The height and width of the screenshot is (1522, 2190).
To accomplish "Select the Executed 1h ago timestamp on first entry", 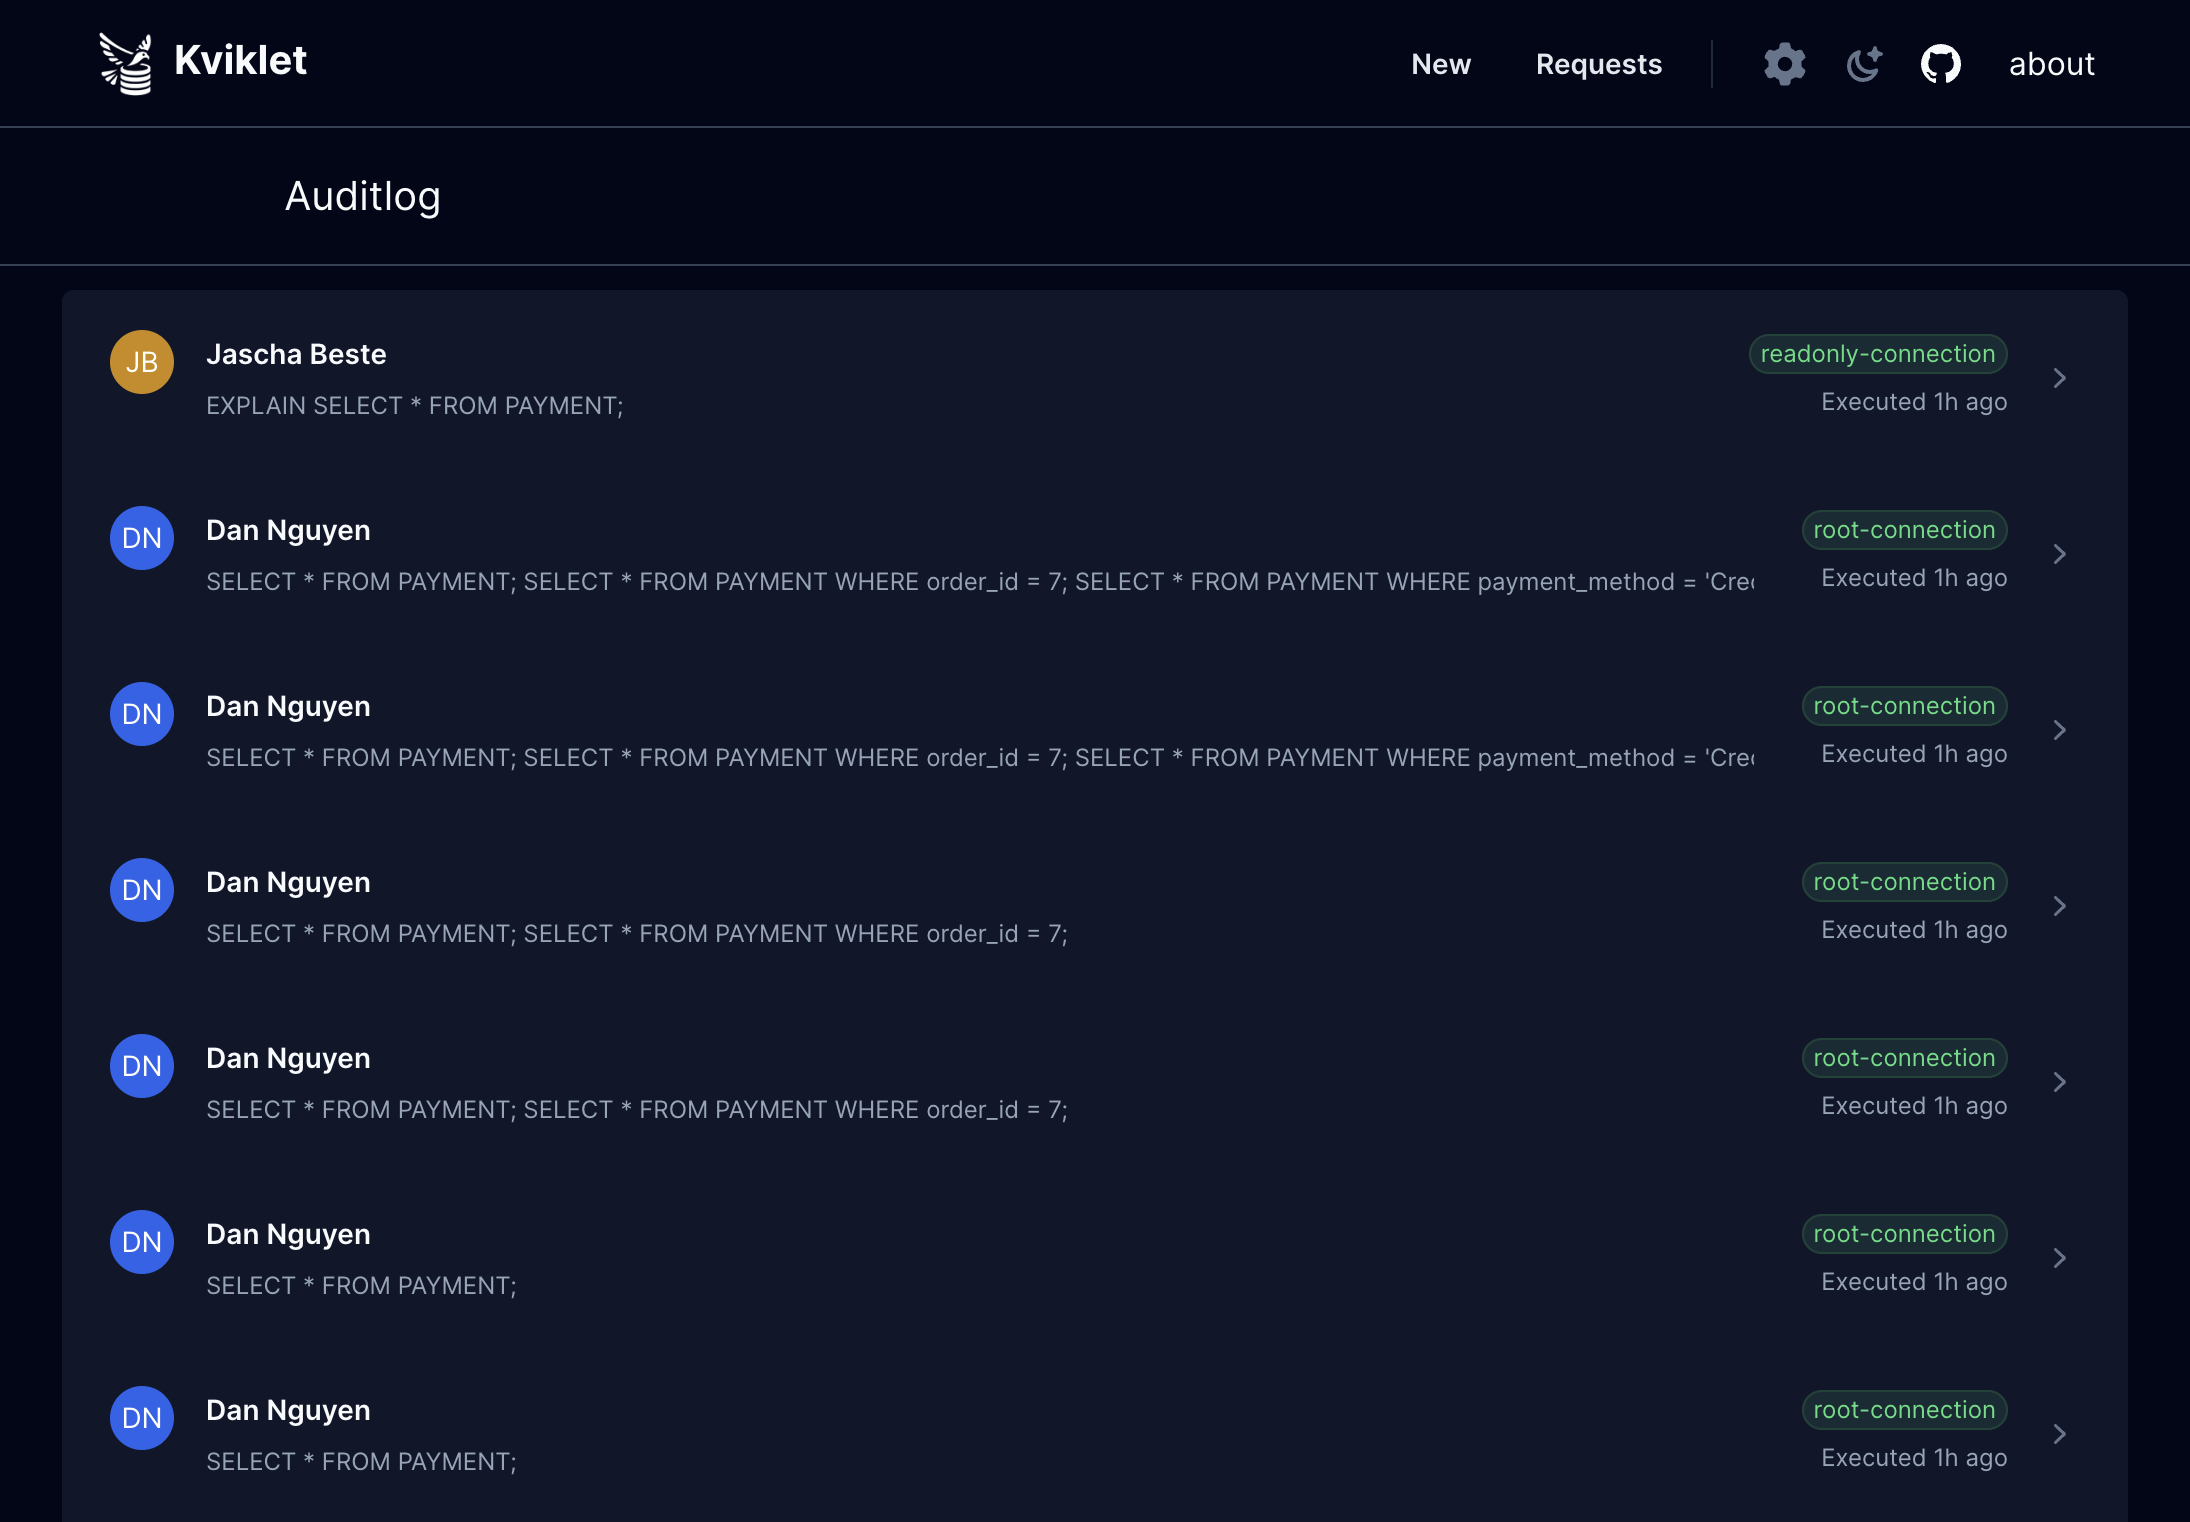I will (x=1913, y=401).
